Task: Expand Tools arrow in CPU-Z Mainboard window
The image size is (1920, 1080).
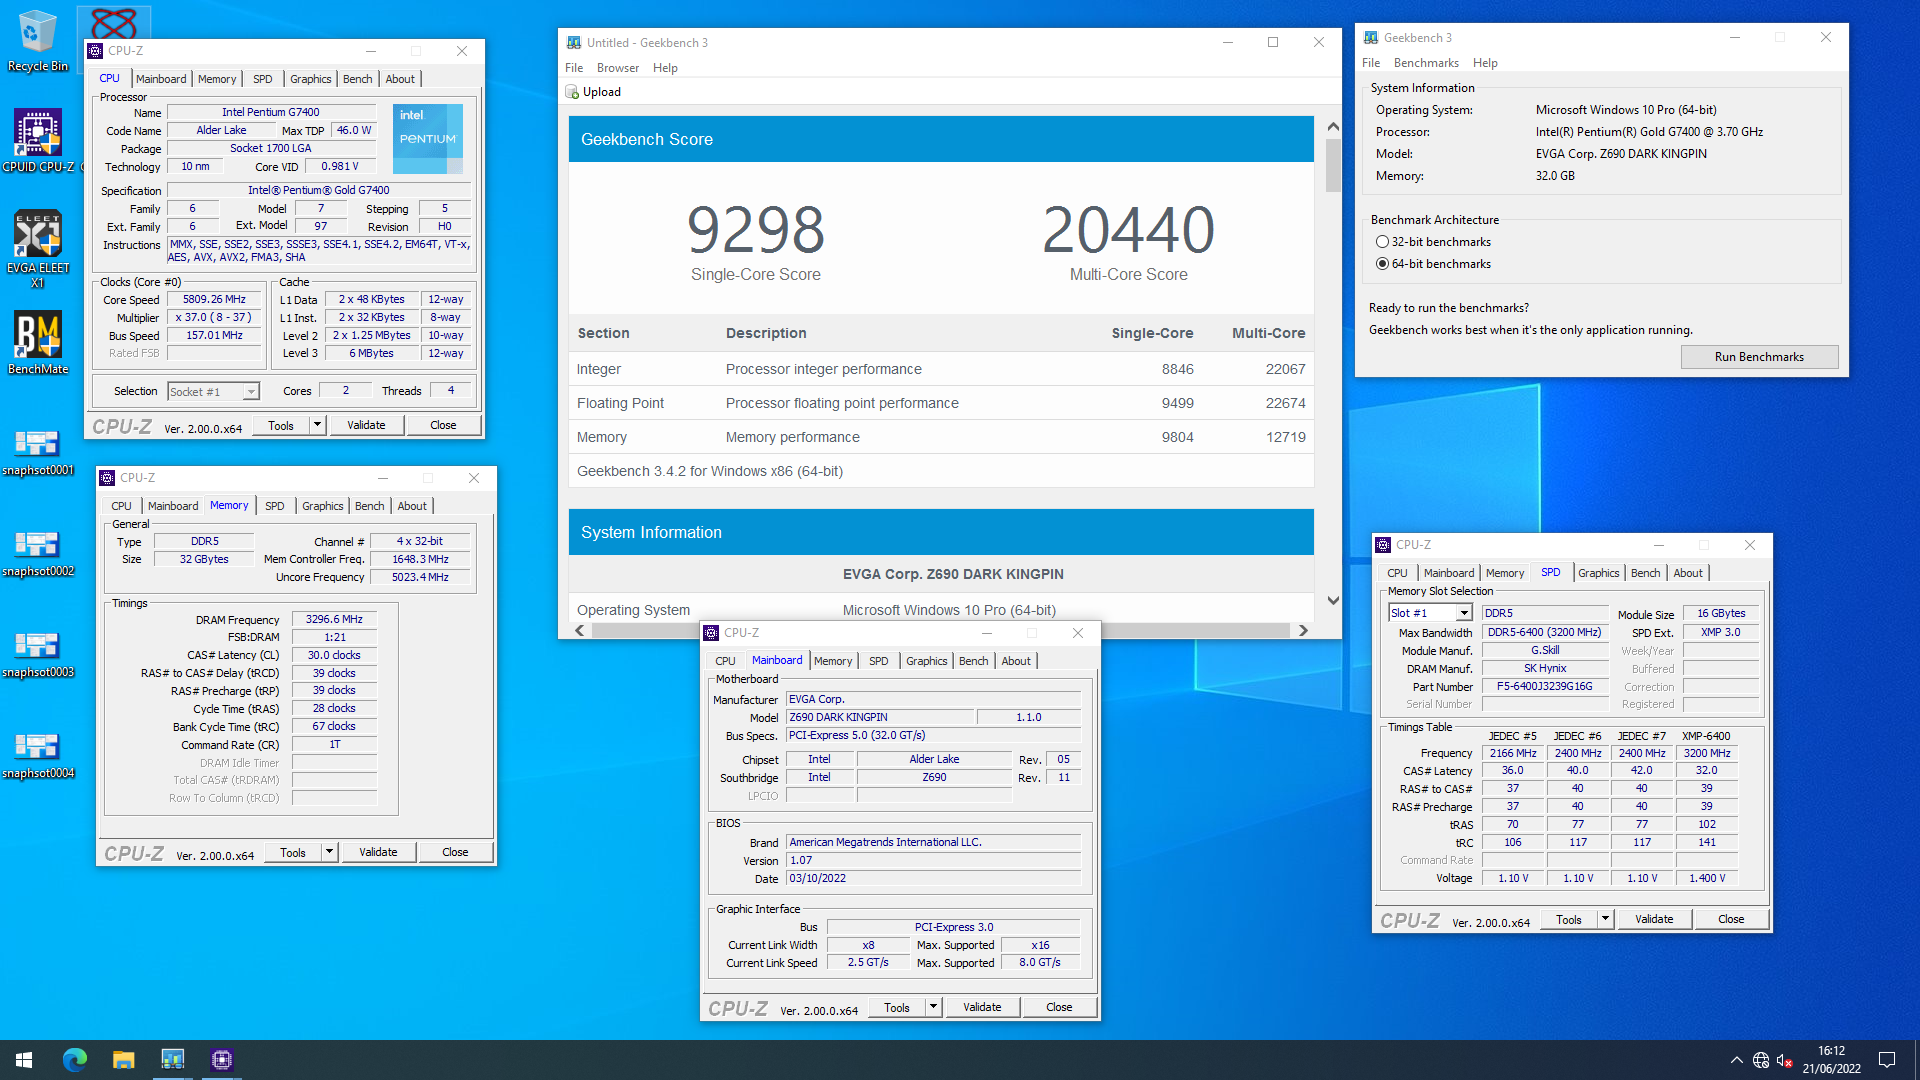Action: click(x=933, y=1007)
